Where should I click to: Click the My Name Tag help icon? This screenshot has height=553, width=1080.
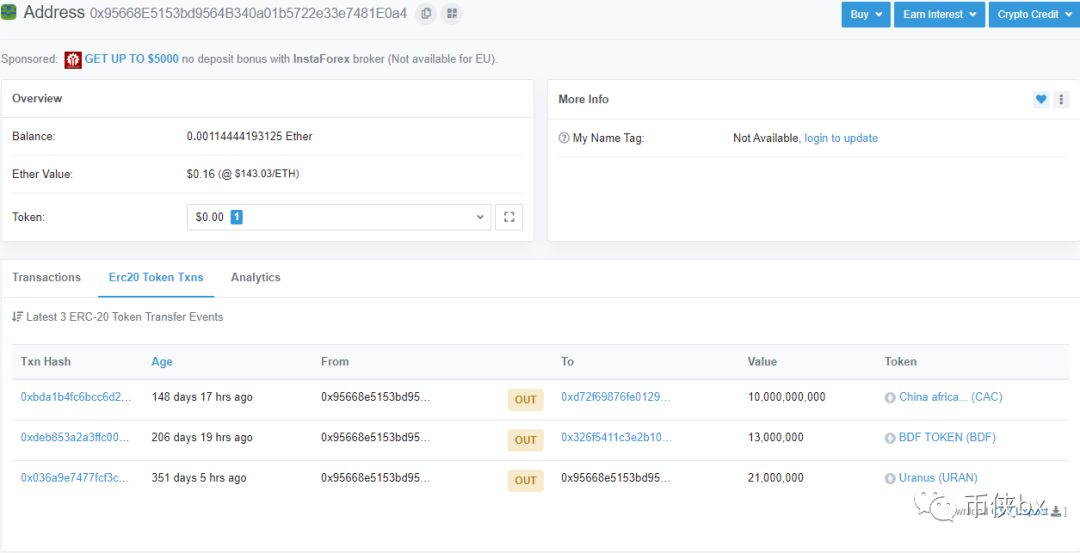pos(563,138)
